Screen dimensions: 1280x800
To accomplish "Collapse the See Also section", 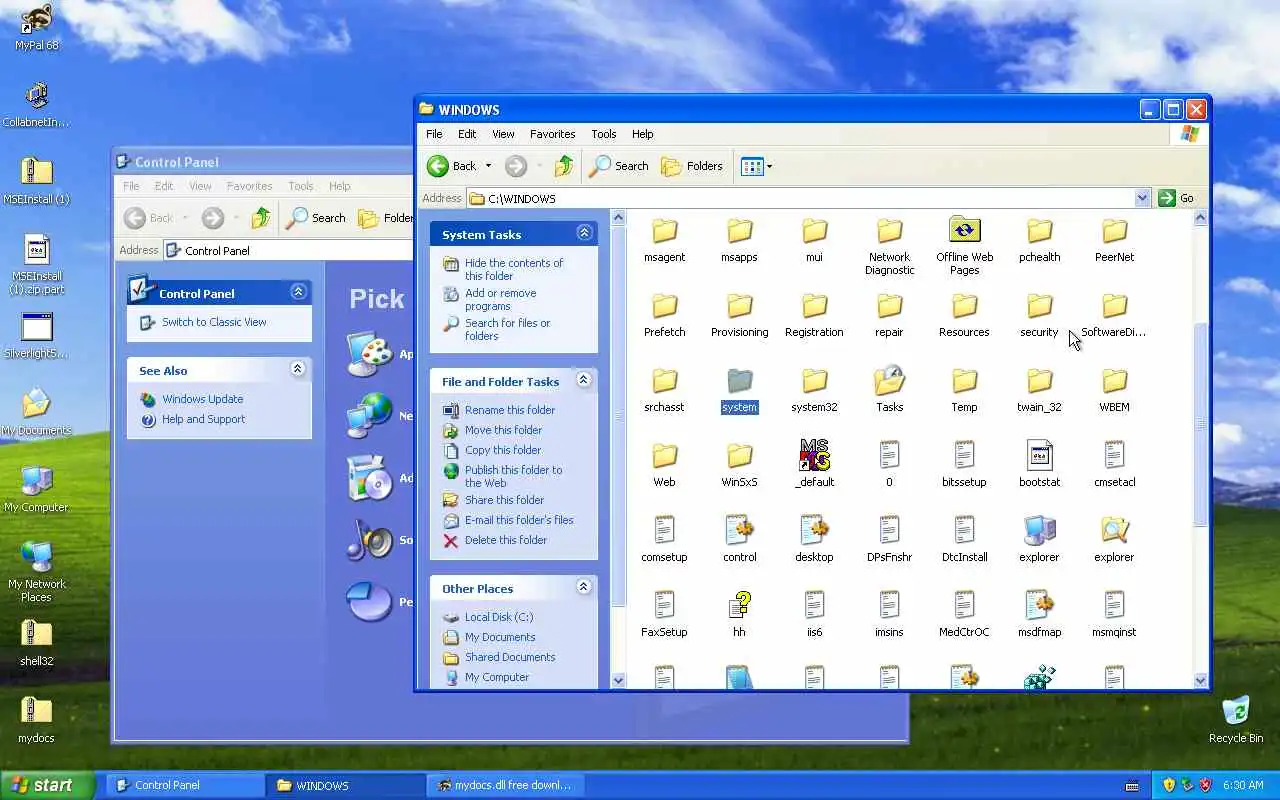I will pyautogui.click(x=298, y=369).
